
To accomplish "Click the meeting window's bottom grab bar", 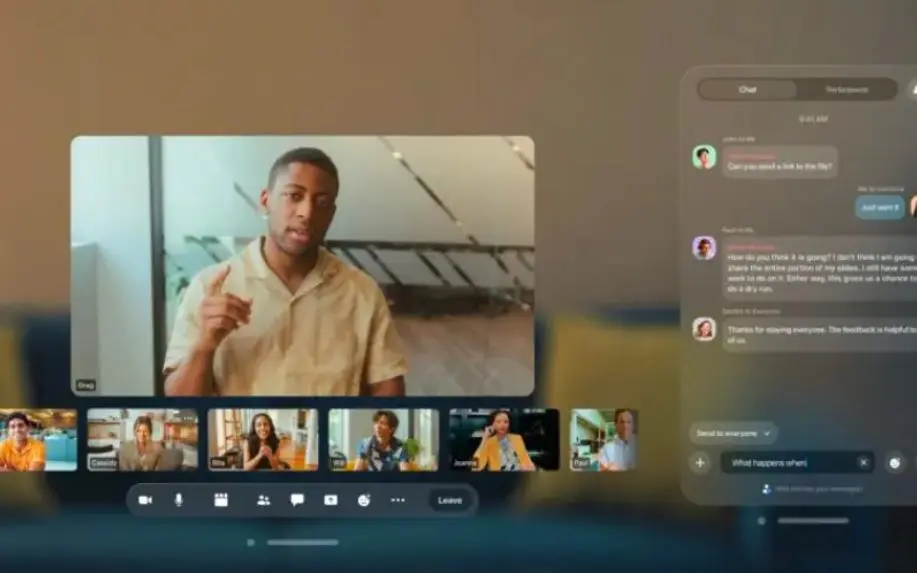I will [303, 543].
